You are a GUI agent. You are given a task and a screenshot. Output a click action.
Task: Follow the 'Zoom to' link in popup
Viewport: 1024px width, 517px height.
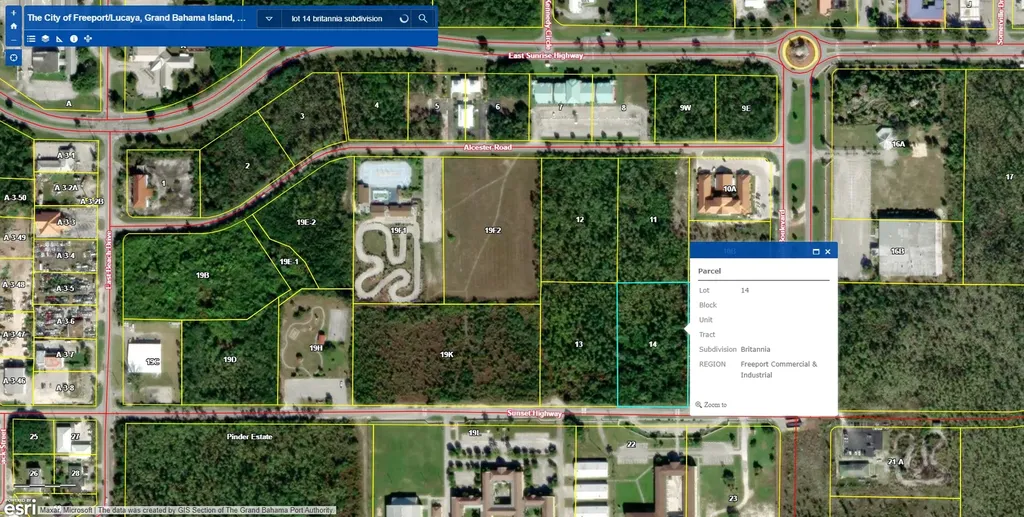(x=711, y=405)
